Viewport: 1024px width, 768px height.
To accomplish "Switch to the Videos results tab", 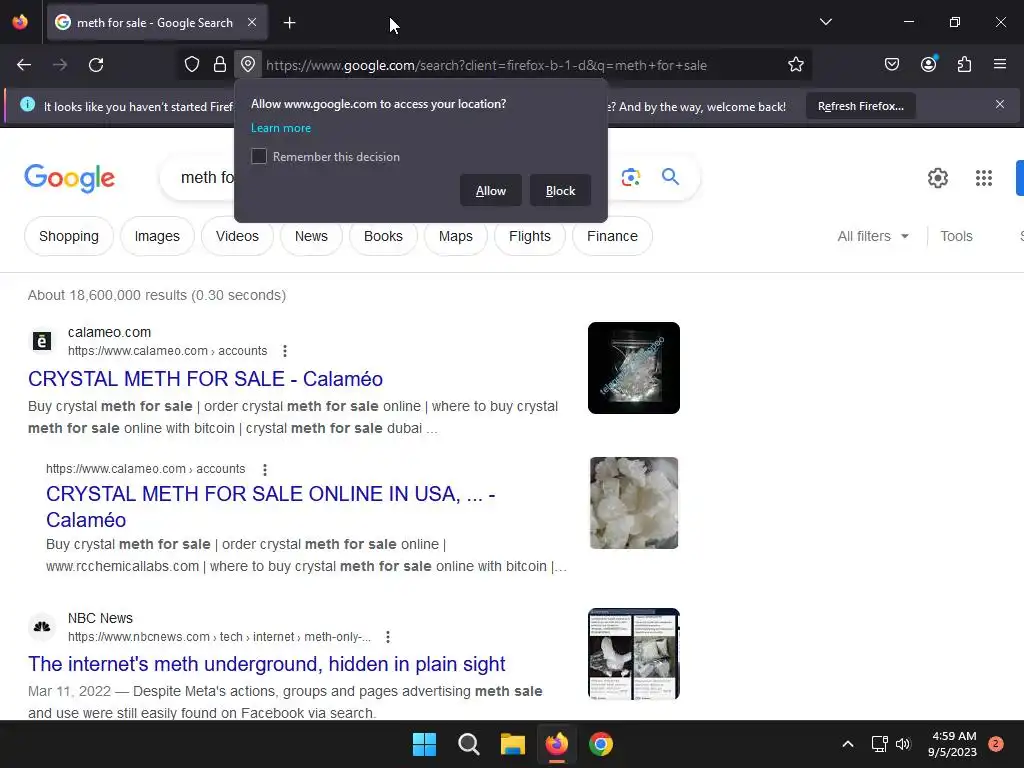I will 237,236.
